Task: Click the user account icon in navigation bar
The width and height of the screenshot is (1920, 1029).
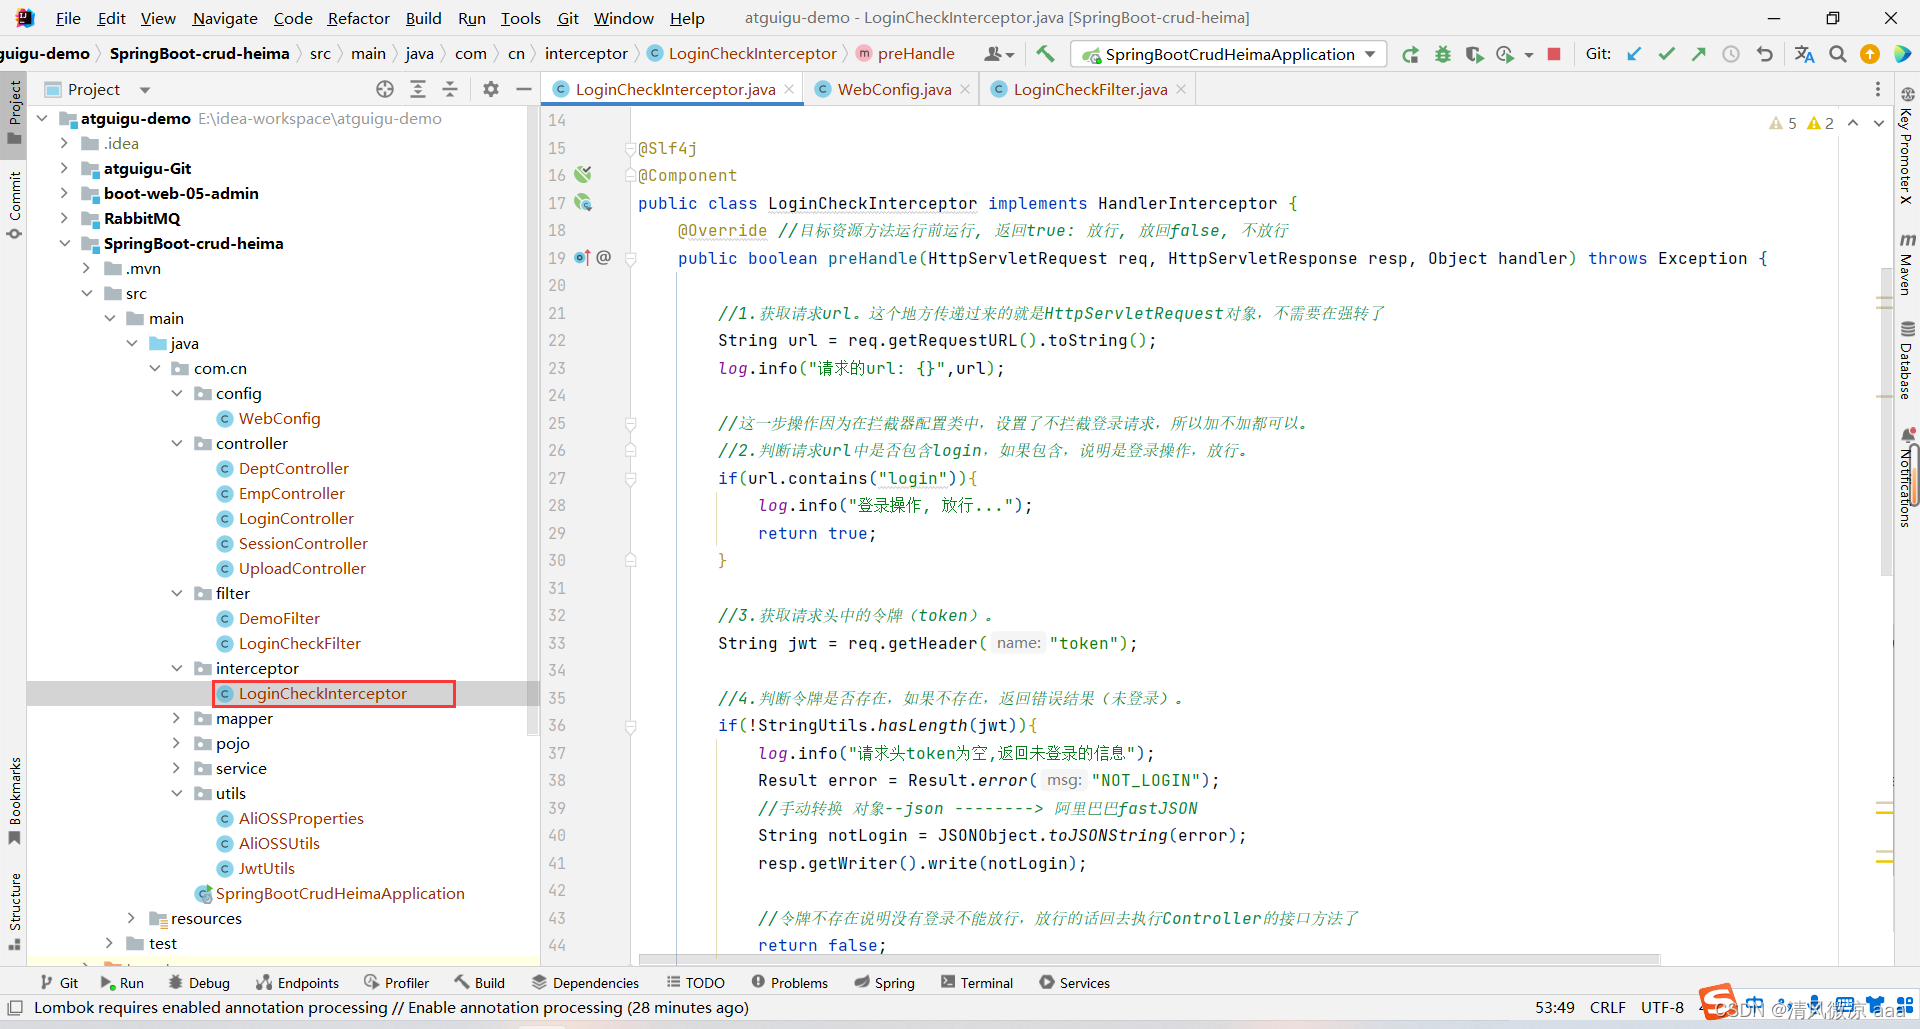Action: 999,54
